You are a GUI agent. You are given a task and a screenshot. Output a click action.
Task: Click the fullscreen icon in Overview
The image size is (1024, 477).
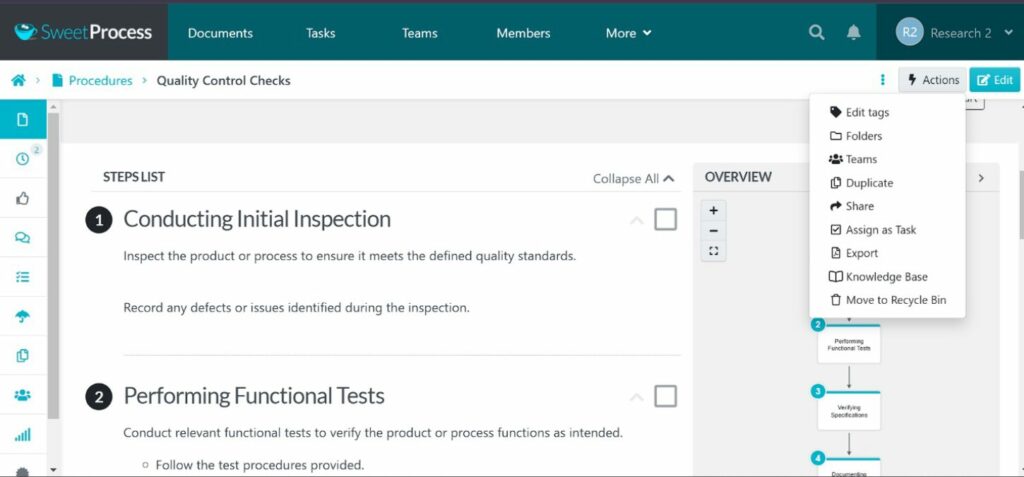pyautogui.click(x=713, y=251)
